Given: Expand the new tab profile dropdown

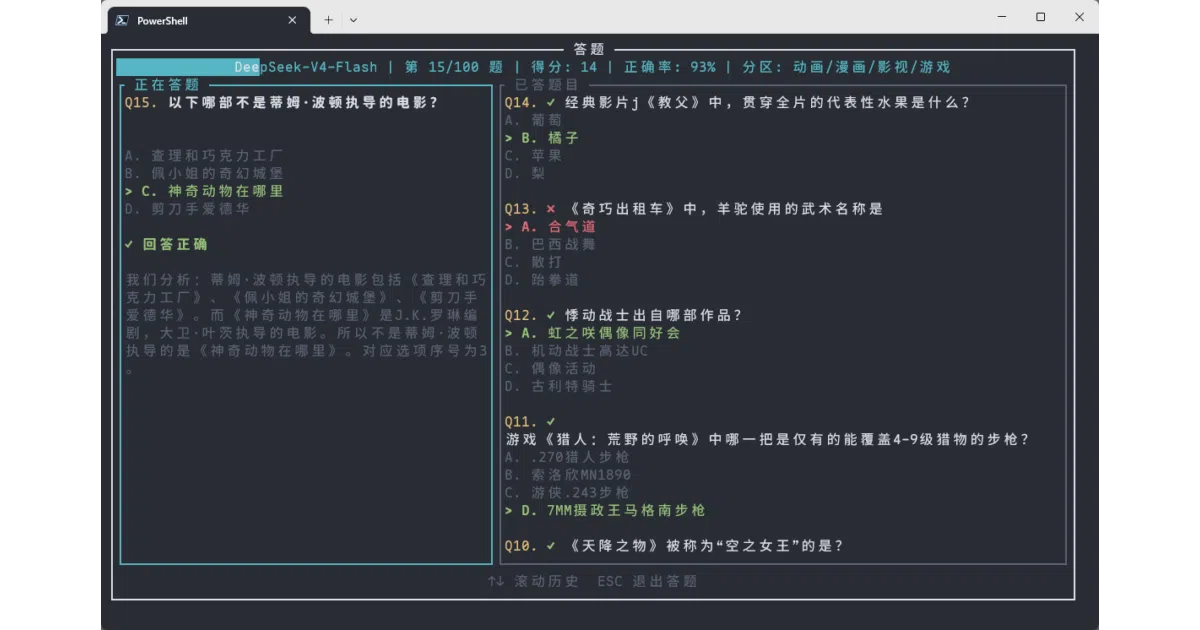Looking at the screenshot, I should point(353,20).
